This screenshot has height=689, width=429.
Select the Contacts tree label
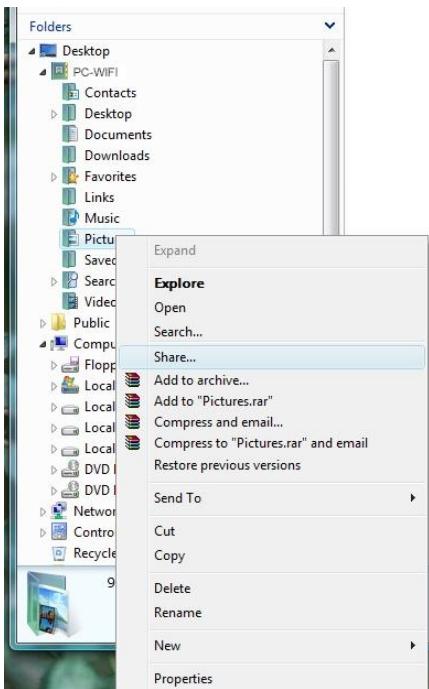pyautogui.click(x=111, y=93)
